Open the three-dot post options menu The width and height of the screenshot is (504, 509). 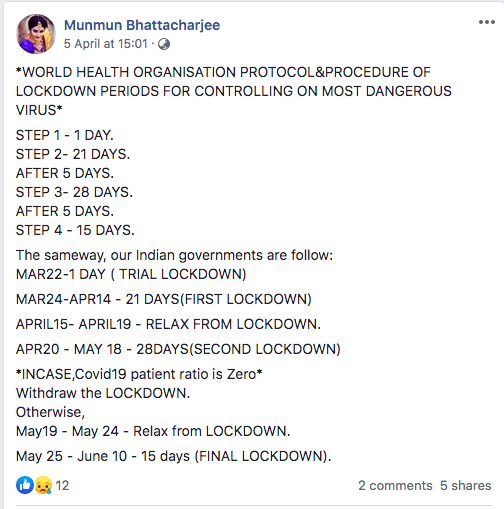486,22
